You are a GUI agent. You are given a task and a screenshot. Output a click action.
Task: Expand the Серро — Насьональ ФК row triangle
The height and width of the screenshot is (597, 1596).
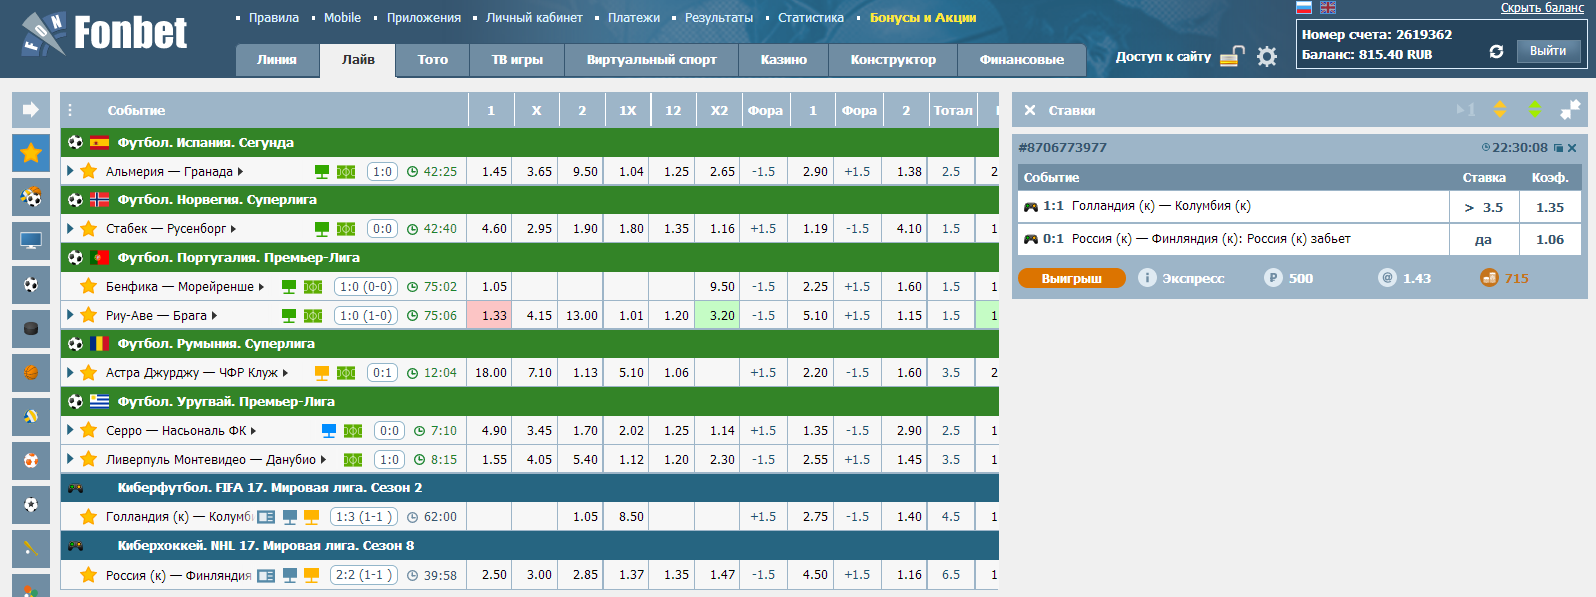[x=70, y=431]
